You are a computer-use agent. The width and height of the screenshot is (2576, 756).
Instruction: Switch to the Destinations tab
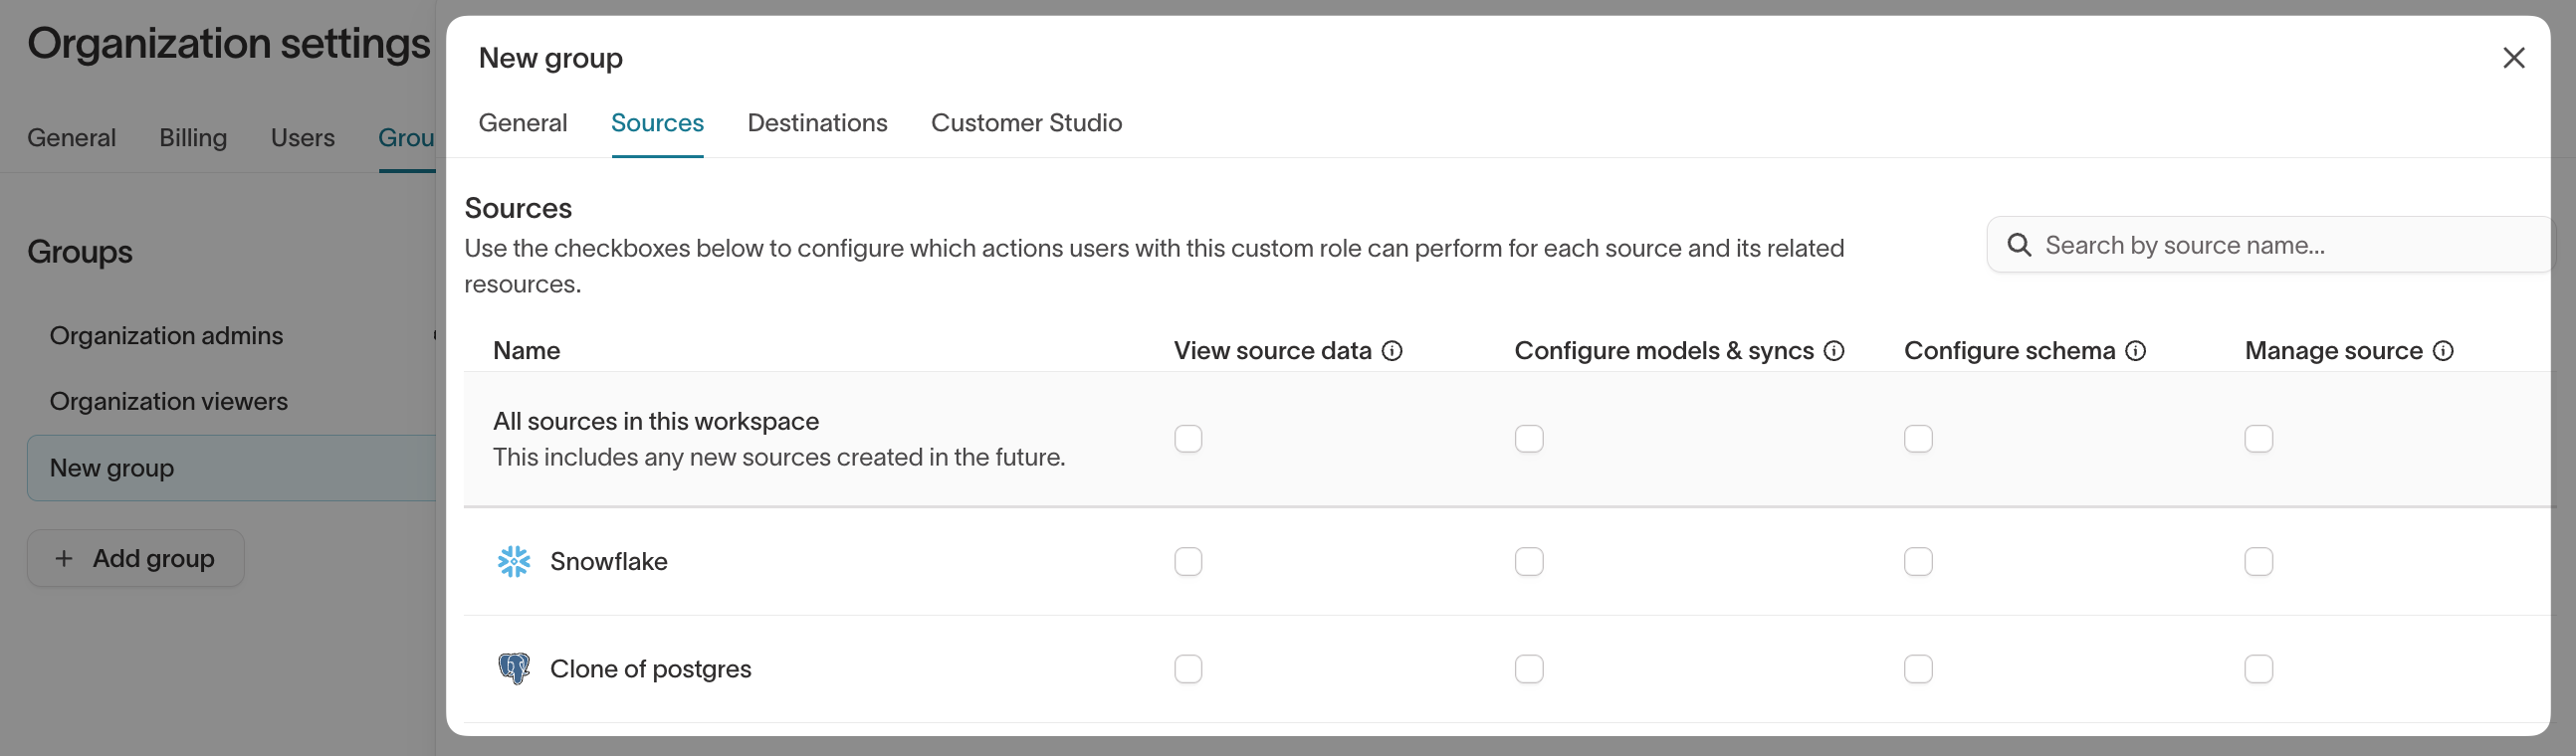(817, 123)
